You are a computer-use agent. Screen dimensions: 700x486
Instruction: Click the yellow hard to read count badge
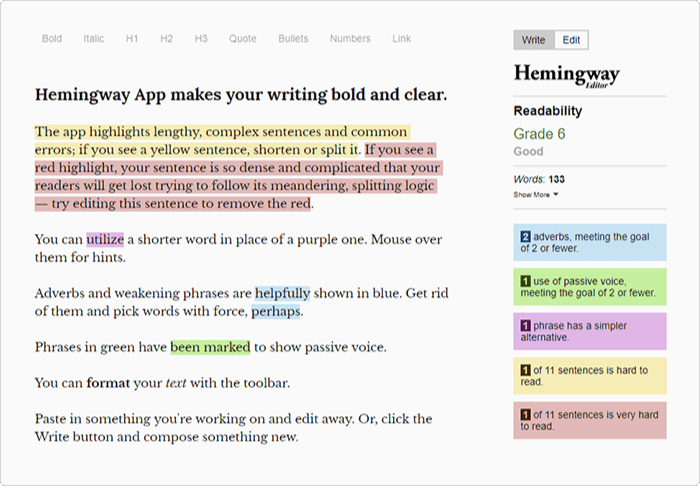point(525,370)
